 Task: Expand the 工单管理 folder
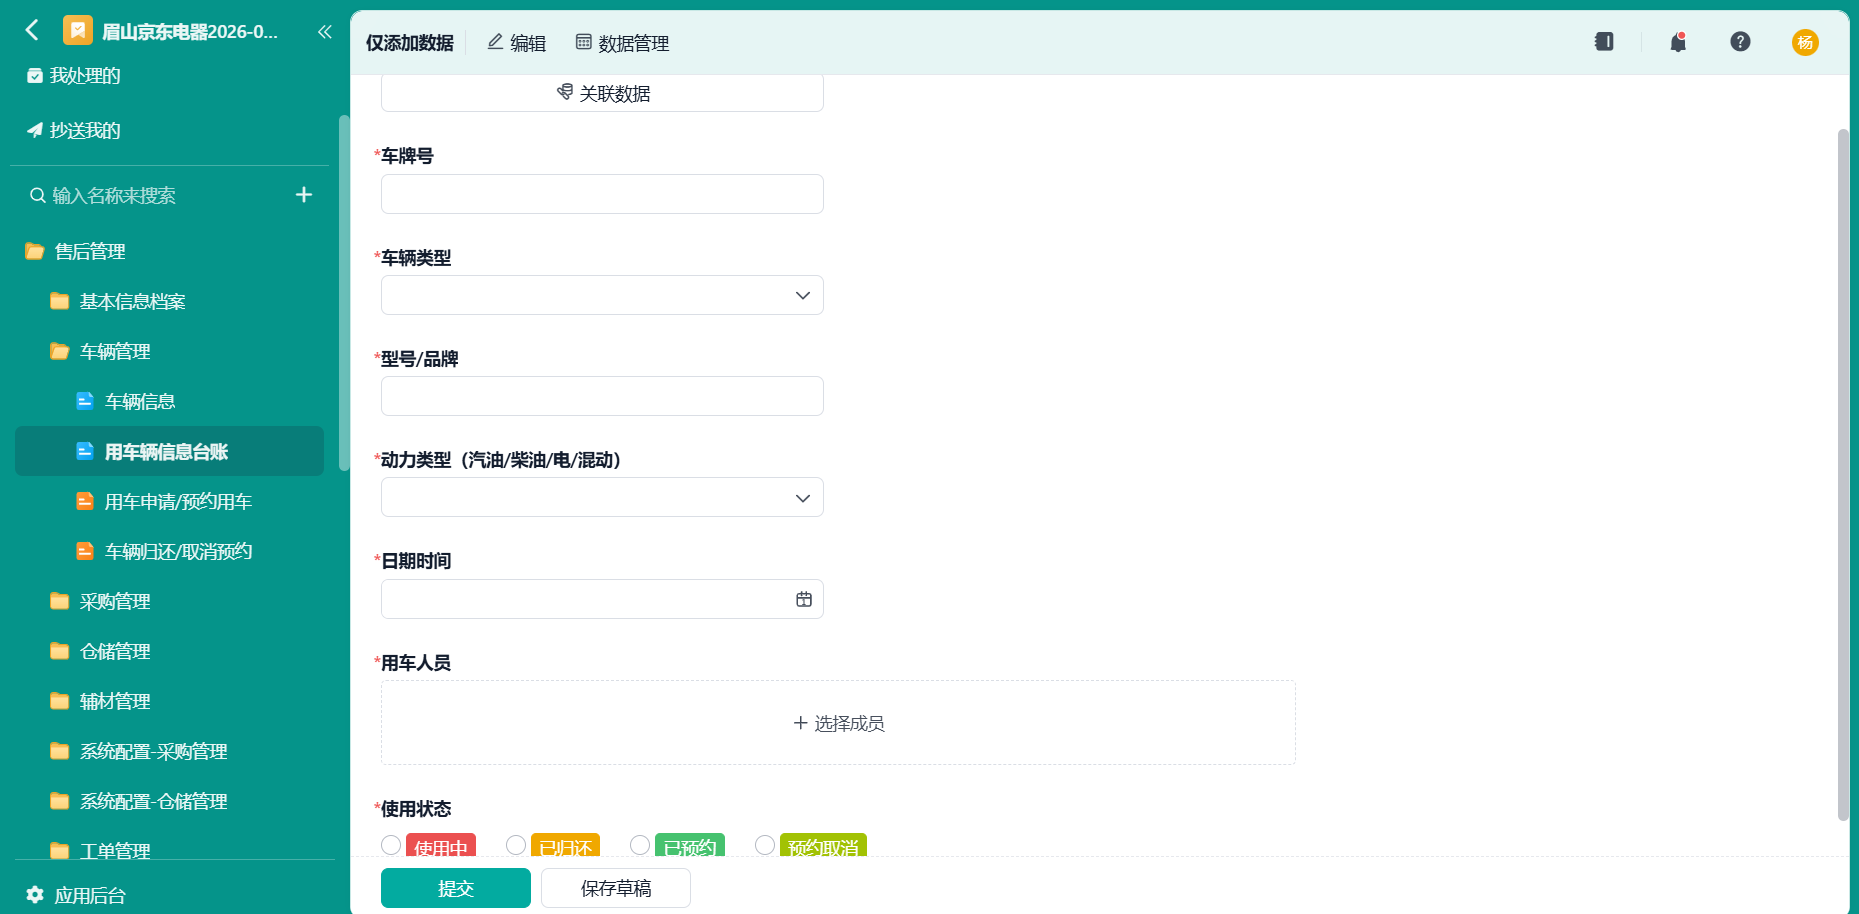pos(114,851)
